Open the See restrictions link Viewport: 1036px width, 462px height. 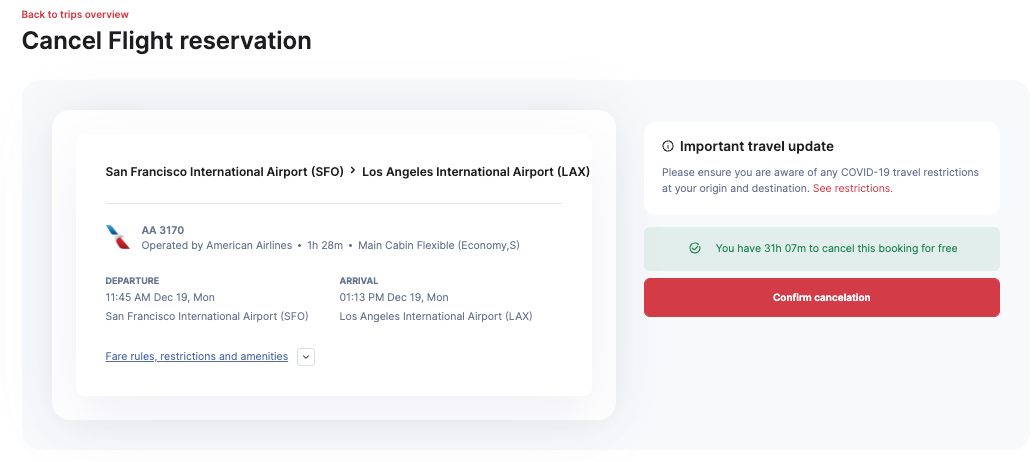coord(851,188)
